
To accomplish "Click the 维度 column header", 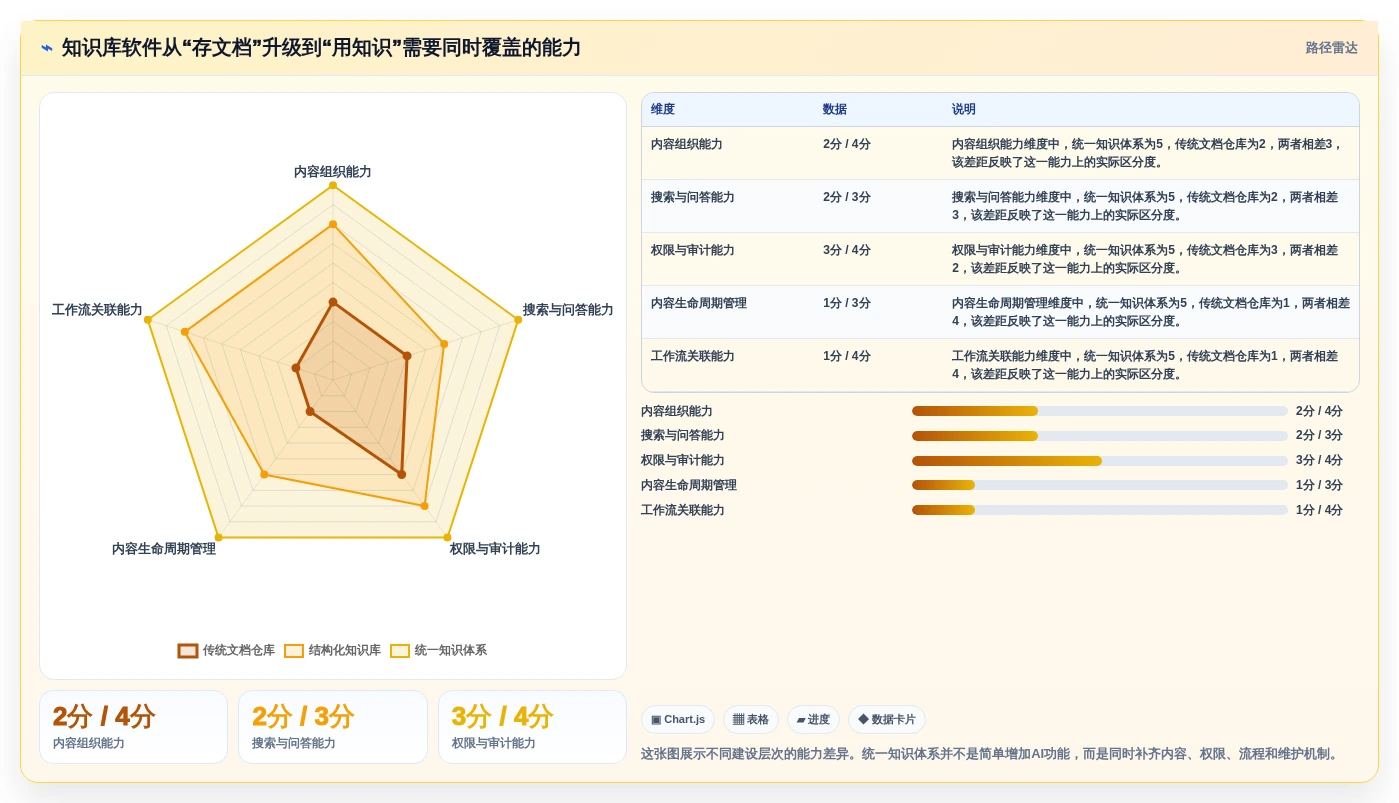I will (663, 110).
